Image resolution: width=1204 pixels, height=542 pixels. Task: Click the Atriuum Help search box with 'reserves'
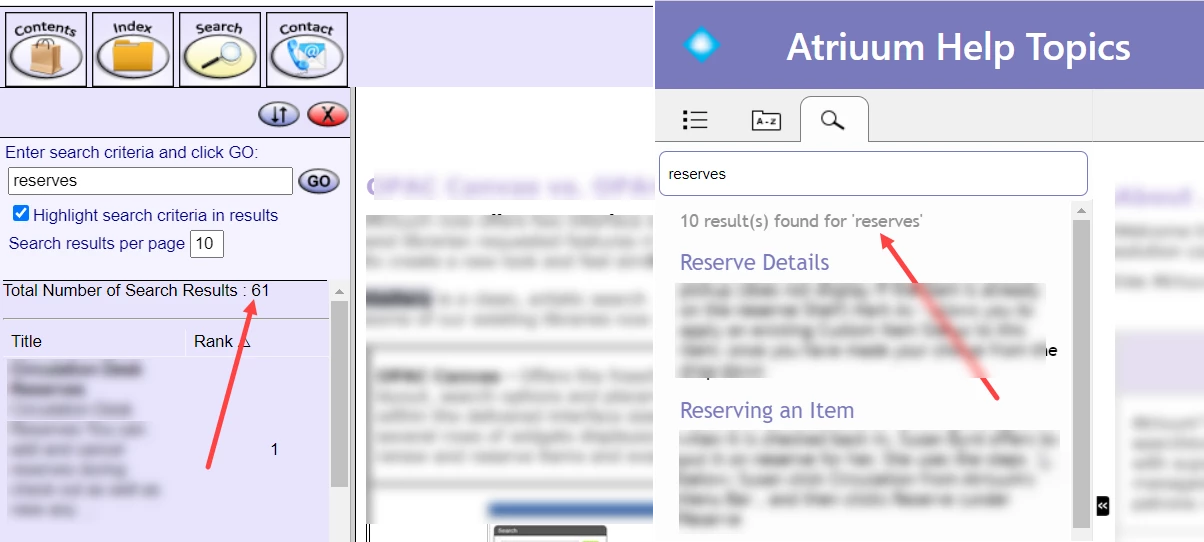tap(873, 174)
